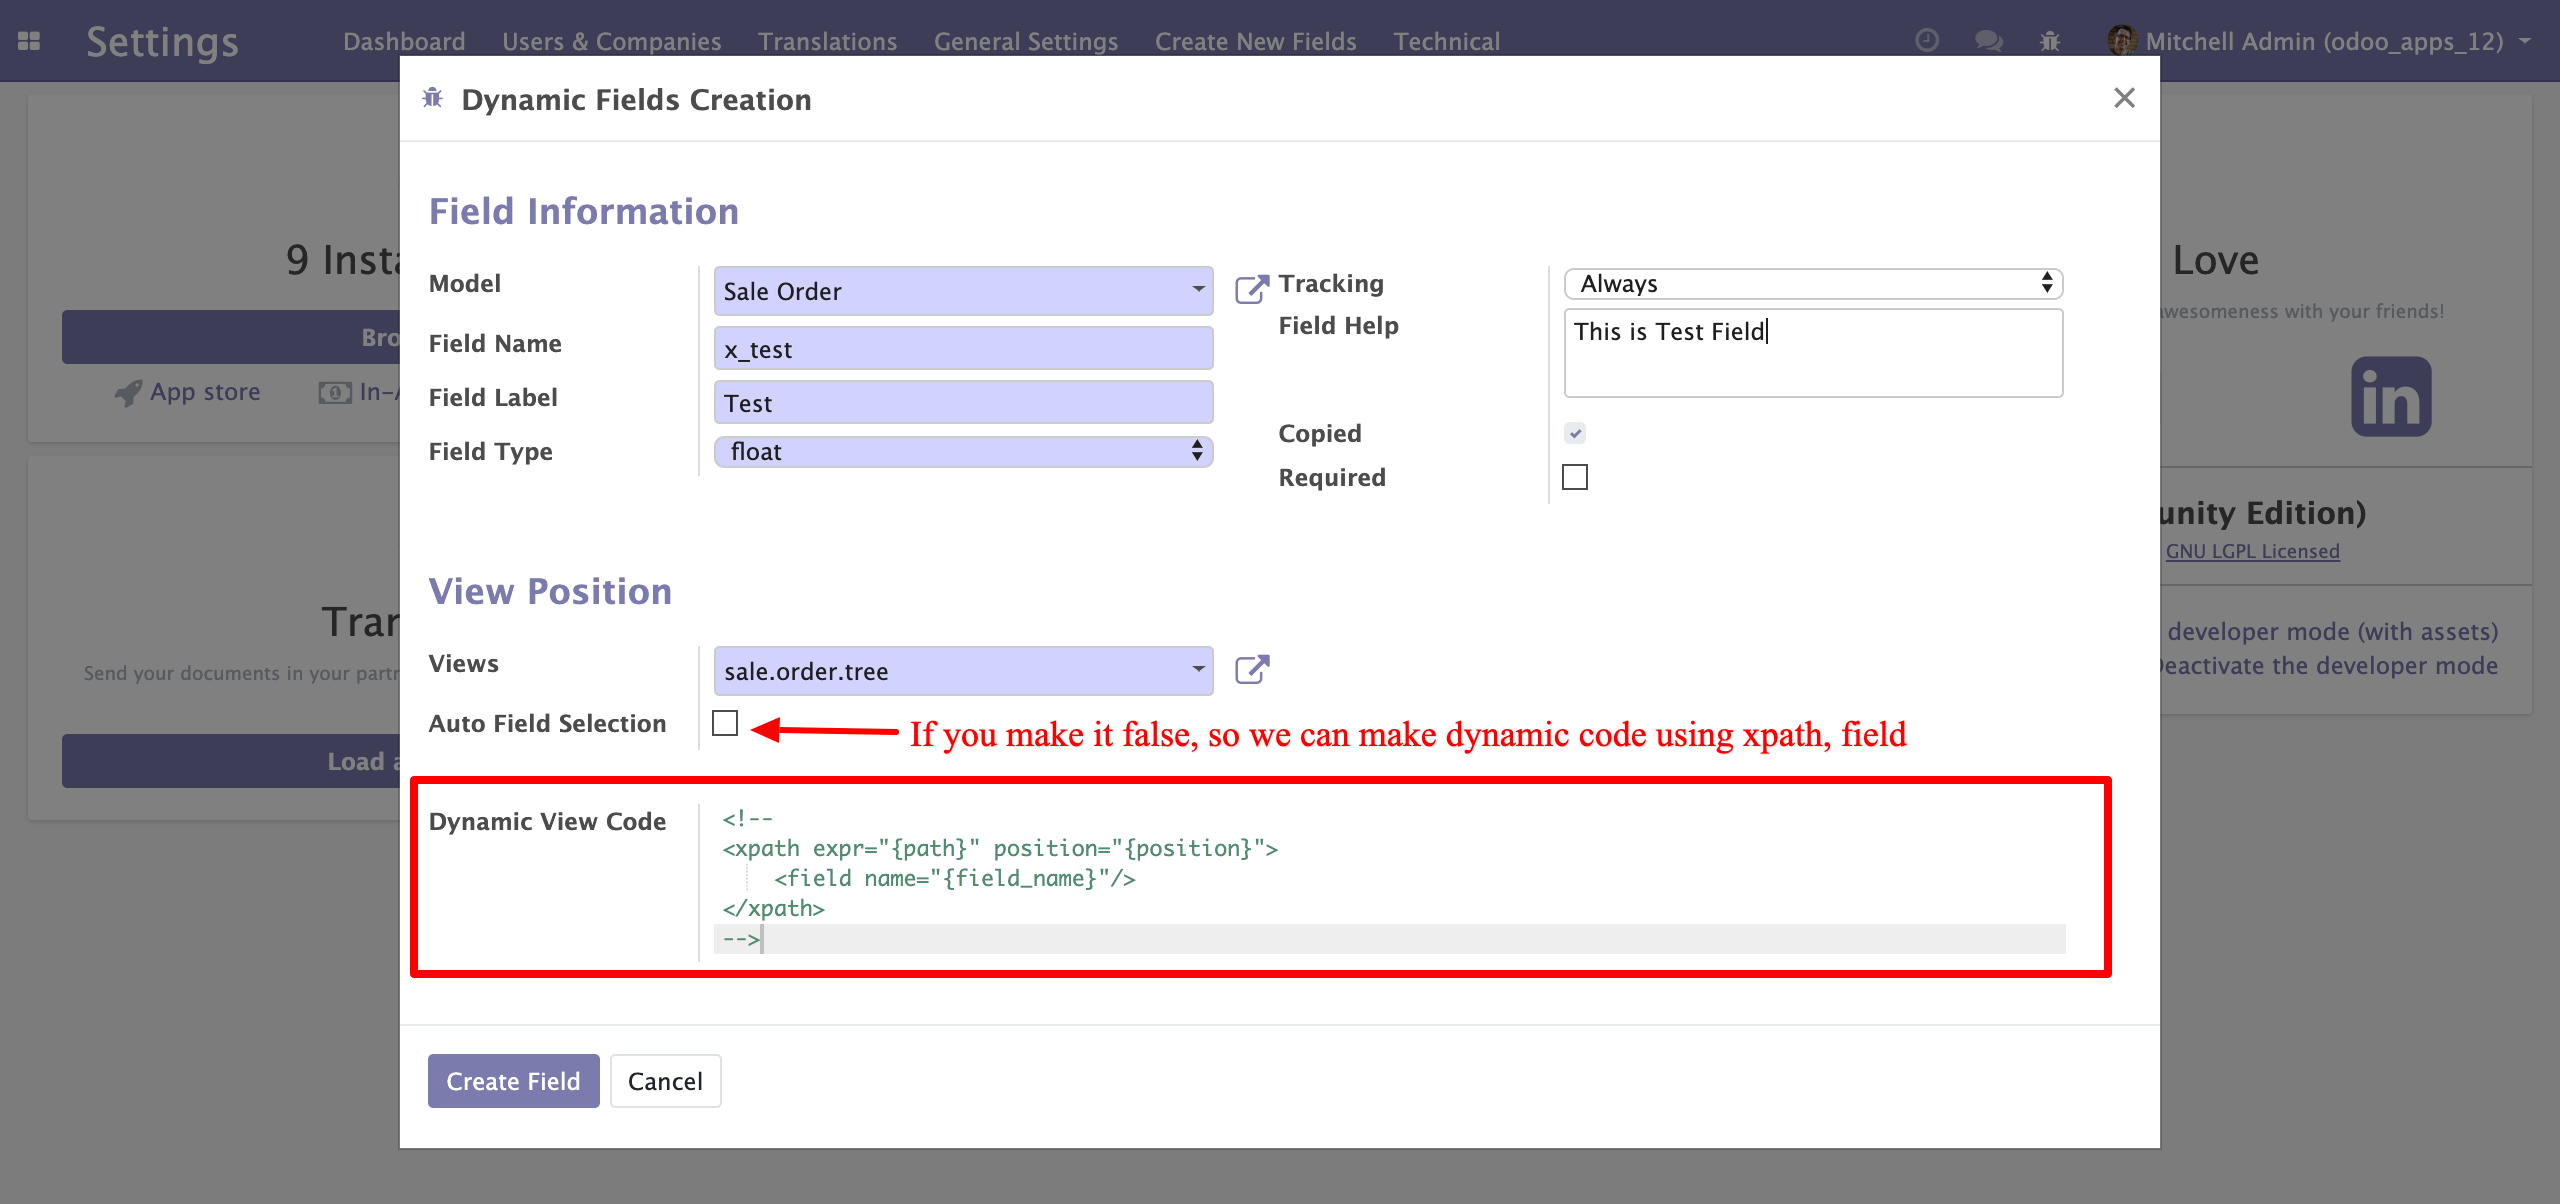Click the Field Information heading
This screenshot has height=1204, width=2560.
(583, 211)
